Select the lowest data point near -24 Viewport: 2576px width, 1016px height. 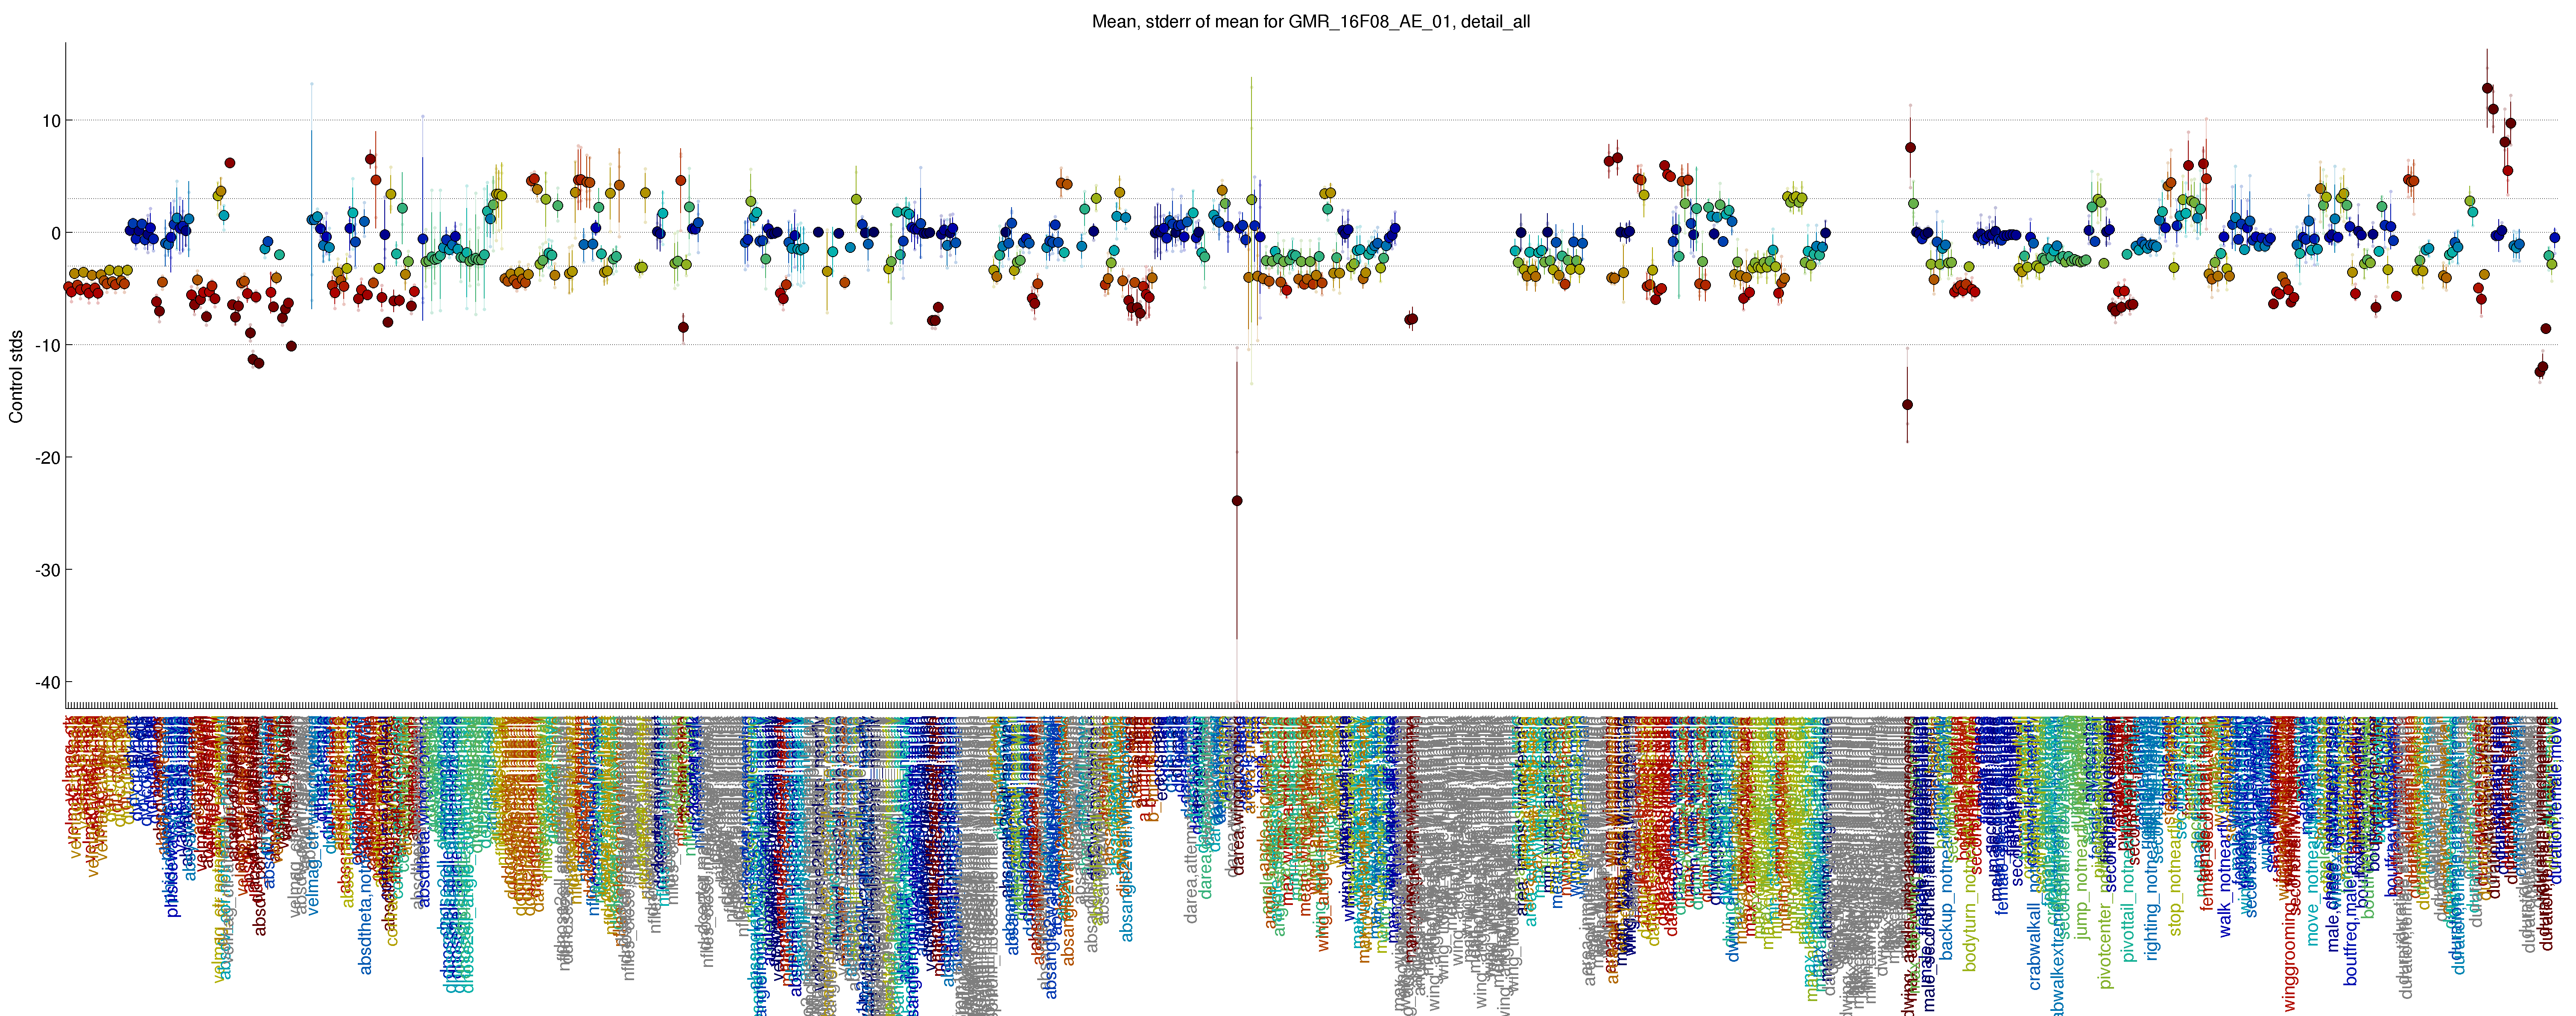click(x=1237, y=501)
